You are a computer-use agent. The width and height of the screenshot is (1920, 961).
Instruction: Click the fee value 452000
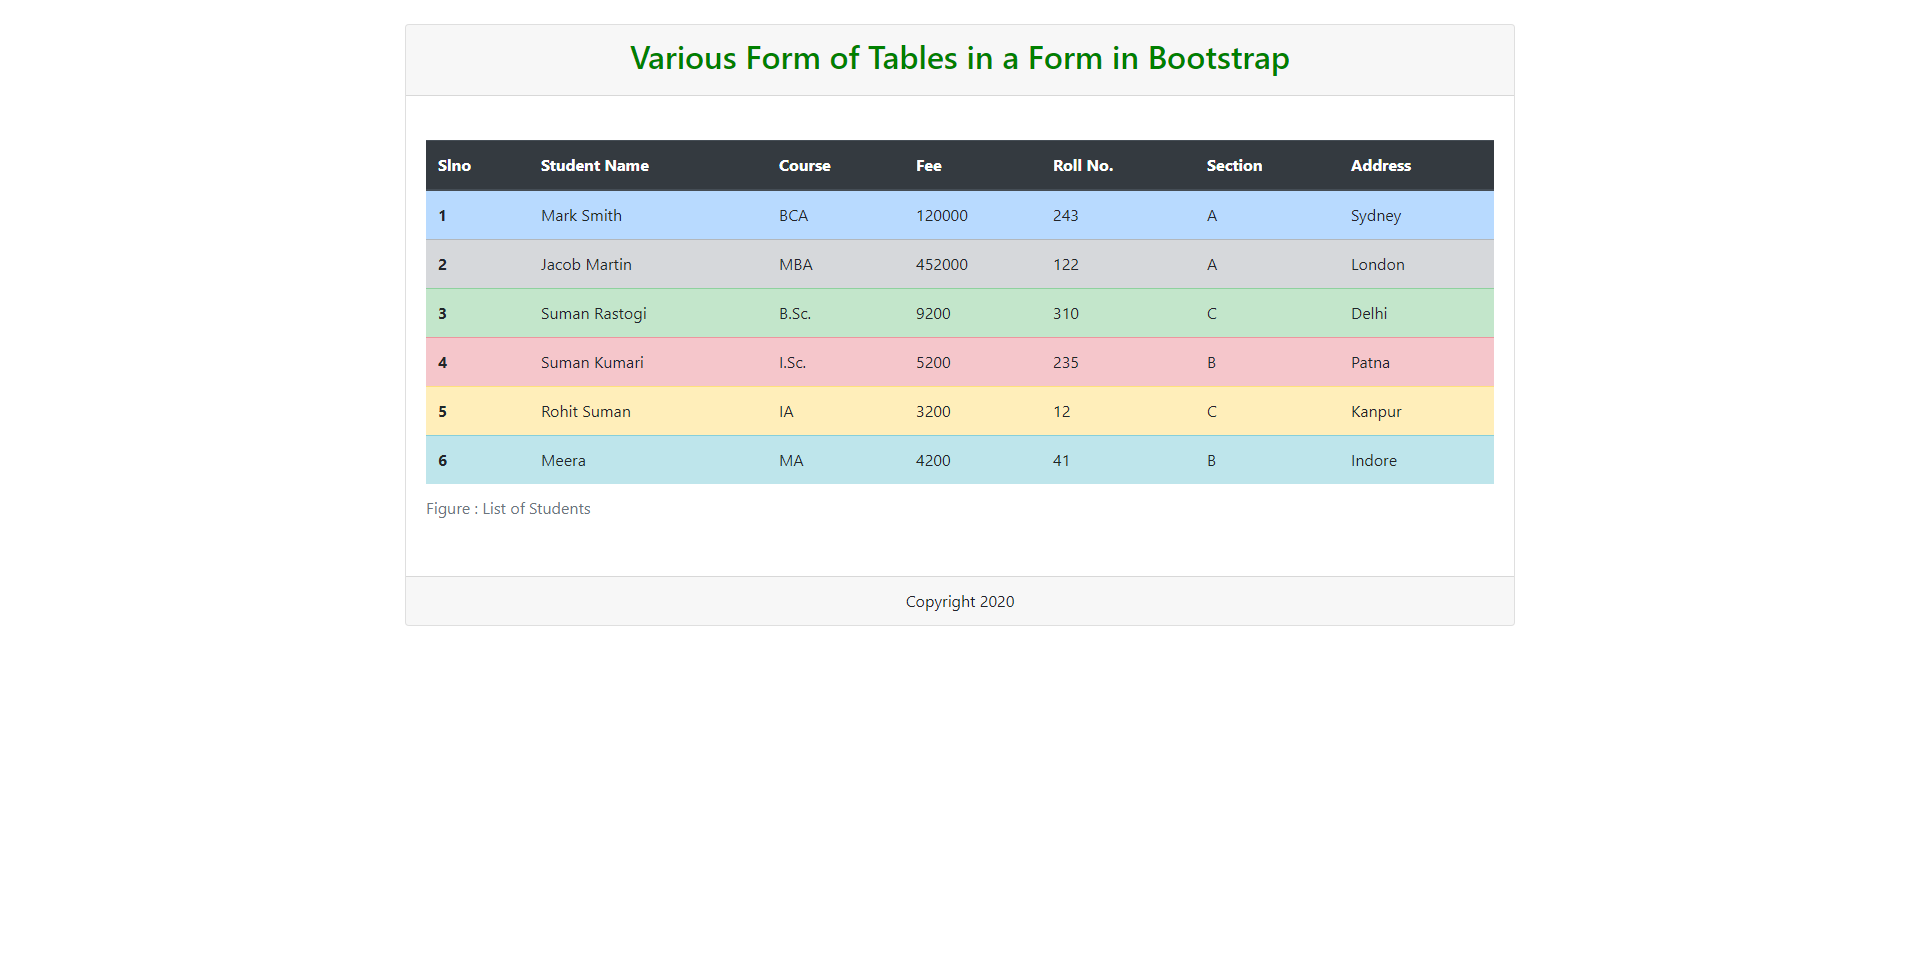[x=942, y=264]
